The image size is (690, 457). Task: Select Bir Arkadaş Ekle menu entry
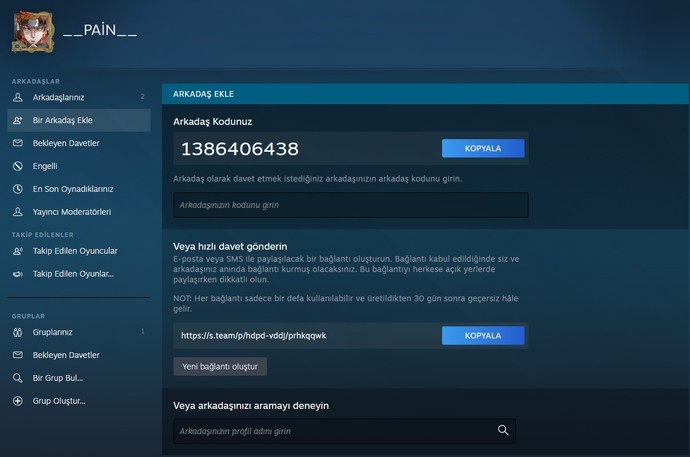(79, 120)
